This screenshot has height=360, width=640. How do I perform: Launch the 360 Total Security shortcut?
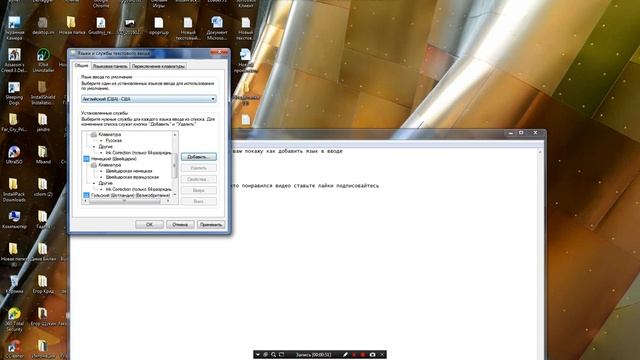pyautogui.click(x=14, y=319)
